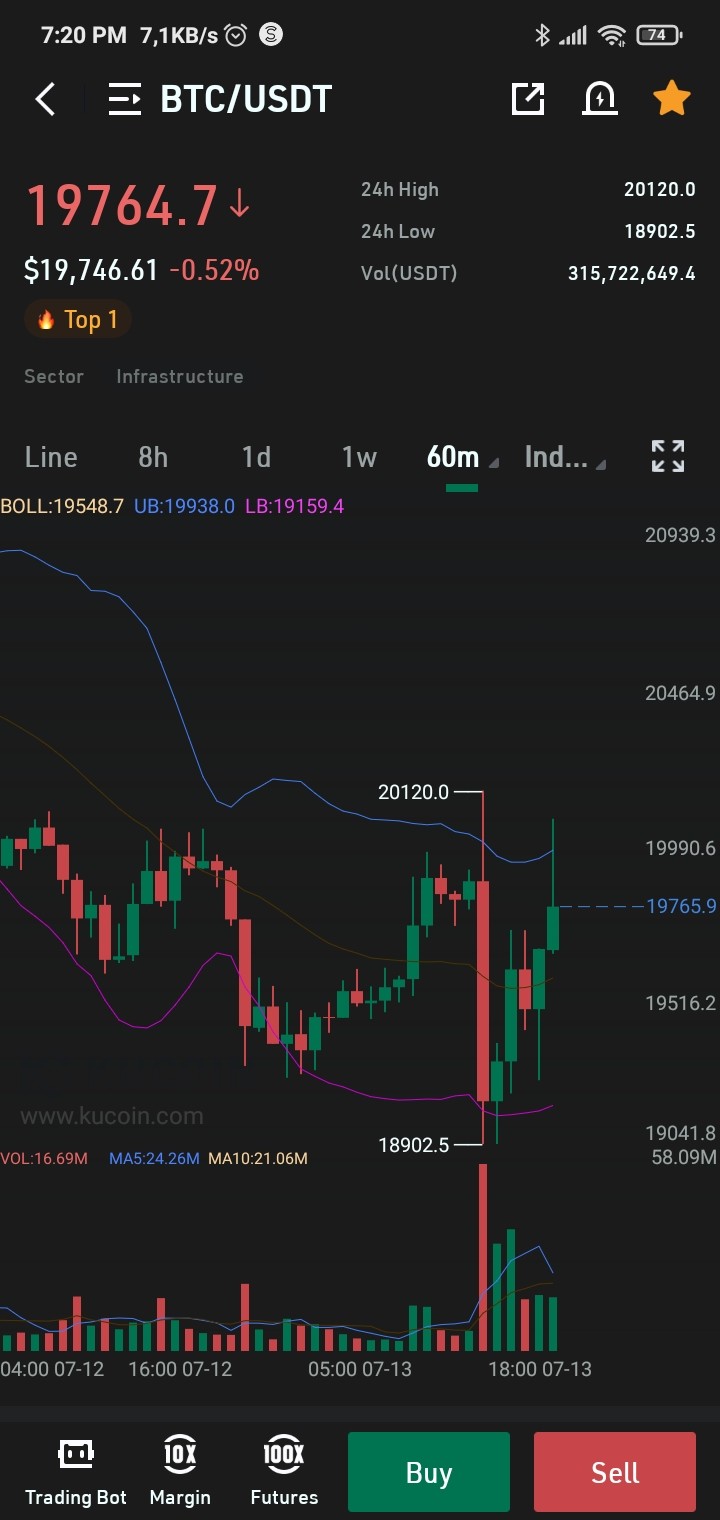This screenshot has width=720, height=1520.
Task: Tap the red Sell button
Action: [615, 1472]
